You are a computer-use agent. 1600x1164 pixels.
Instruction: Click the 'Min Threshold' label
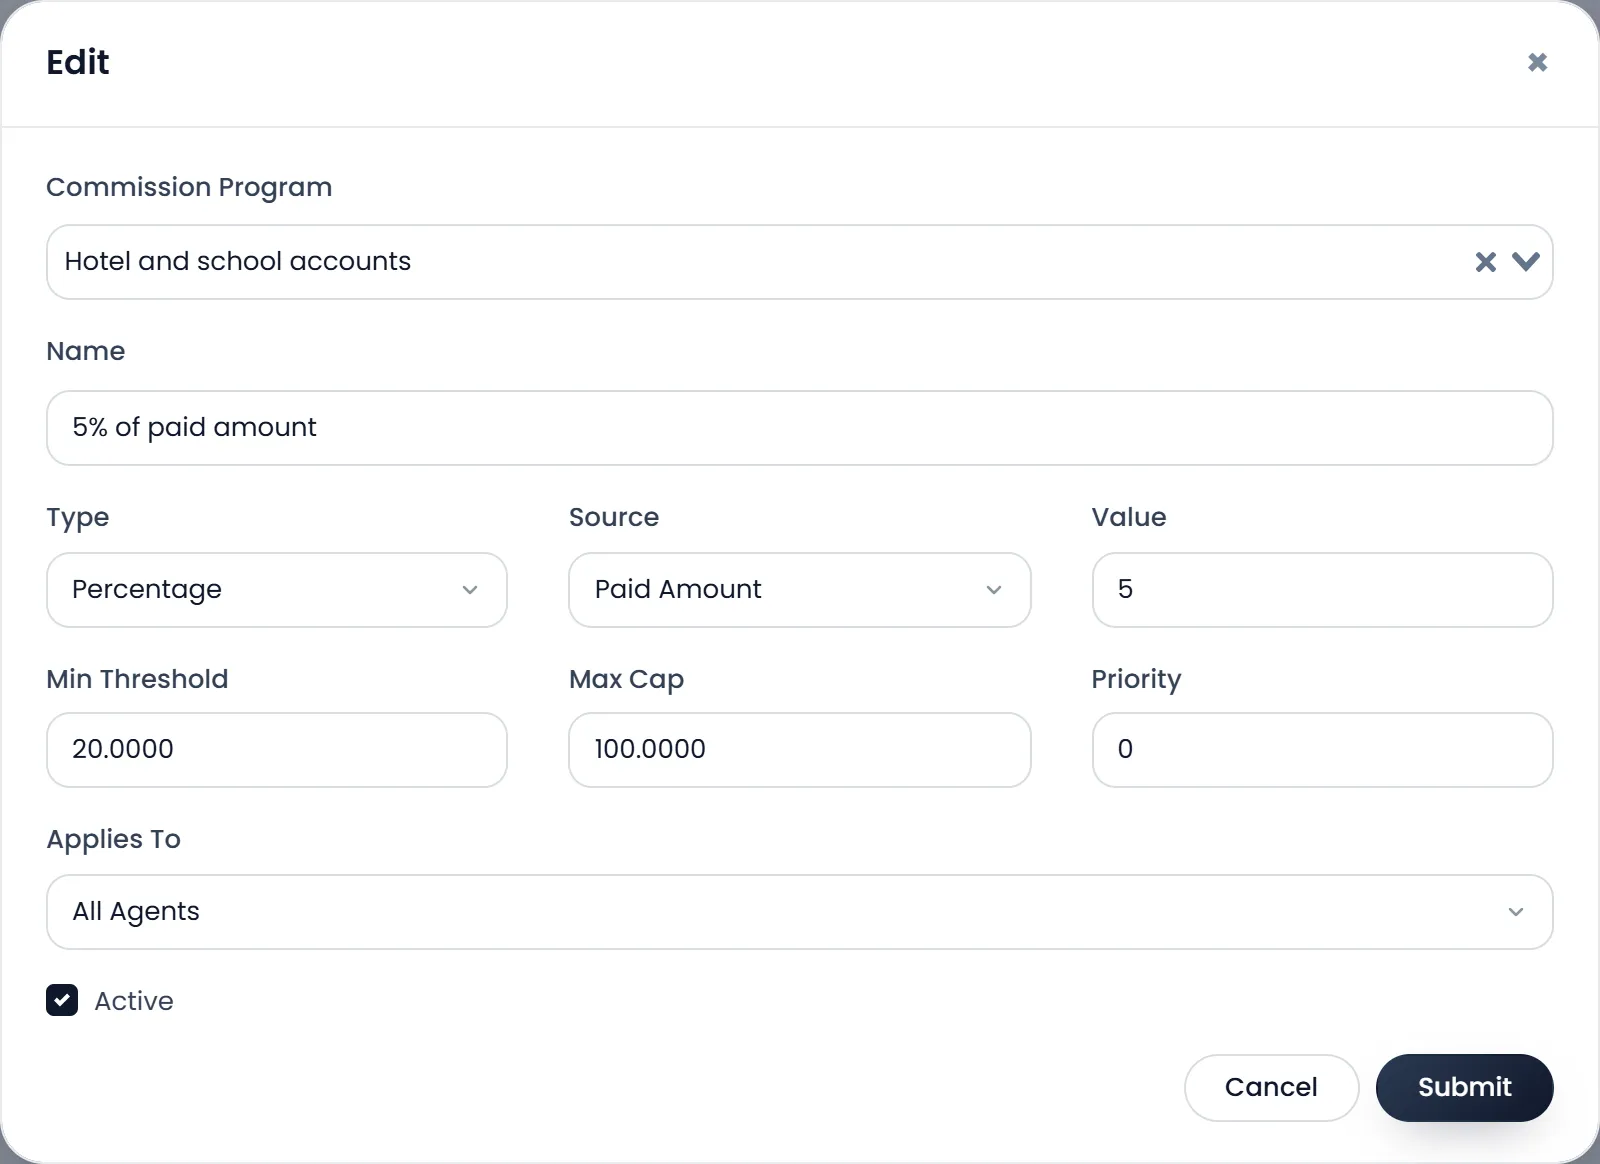click(138, 679)
